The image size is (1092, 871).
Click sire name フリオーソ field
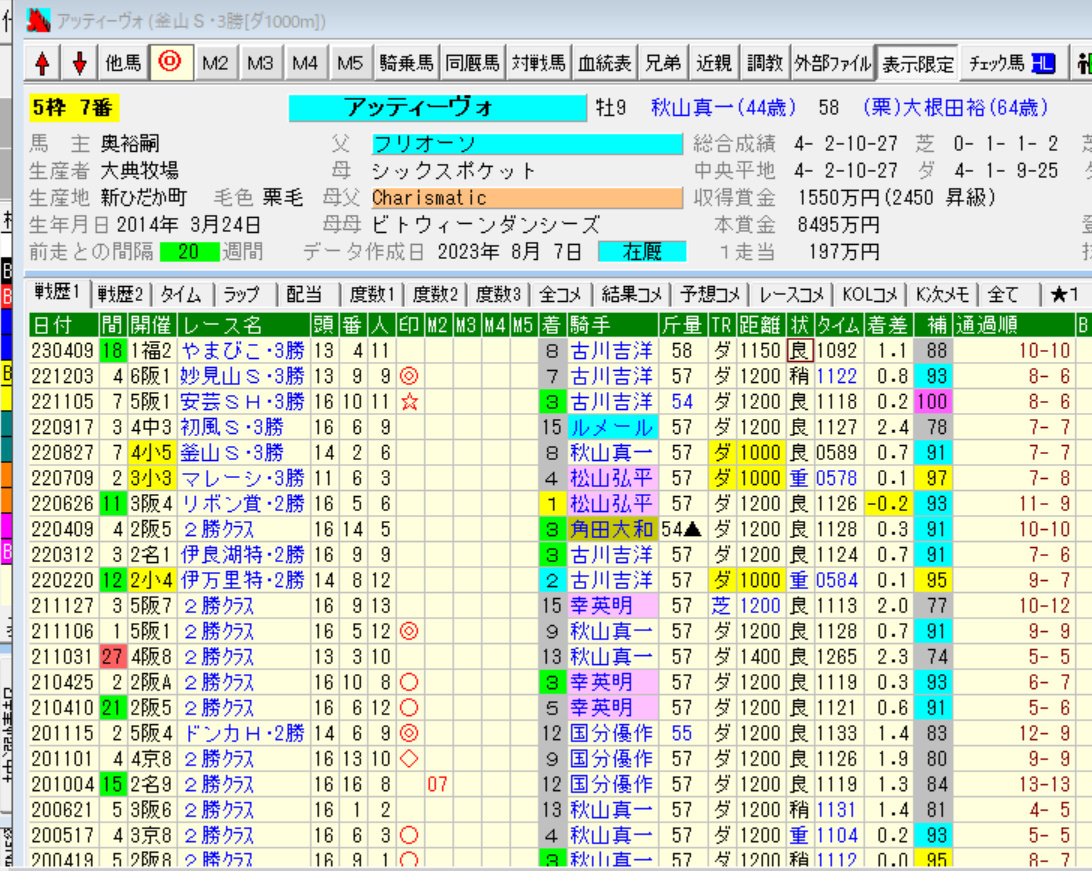[526, 144]
